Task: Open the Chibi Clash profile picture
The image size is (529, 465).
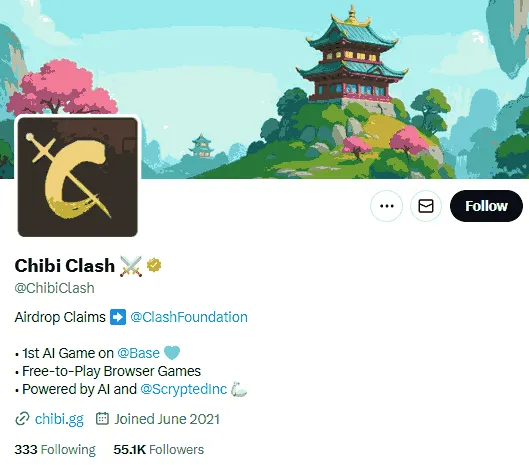Action: click(78, 177)
